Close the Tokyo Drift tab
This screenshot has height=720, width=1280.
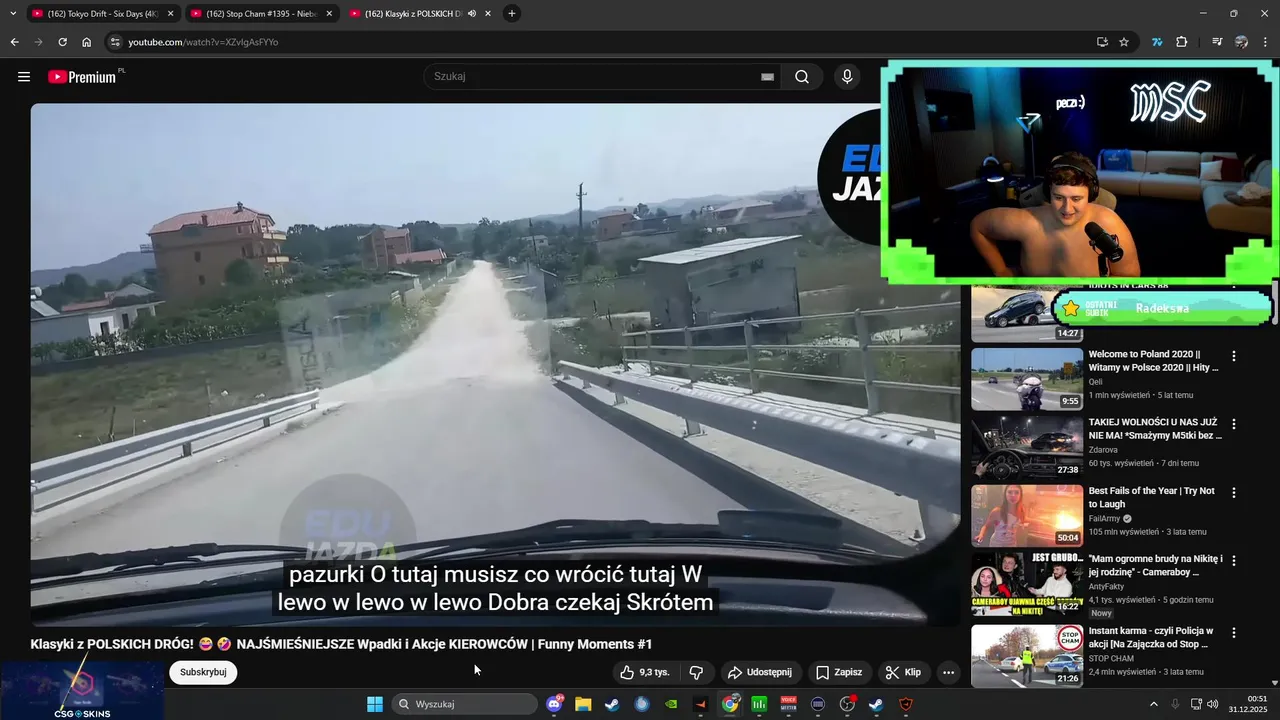[x=170, y=14]
